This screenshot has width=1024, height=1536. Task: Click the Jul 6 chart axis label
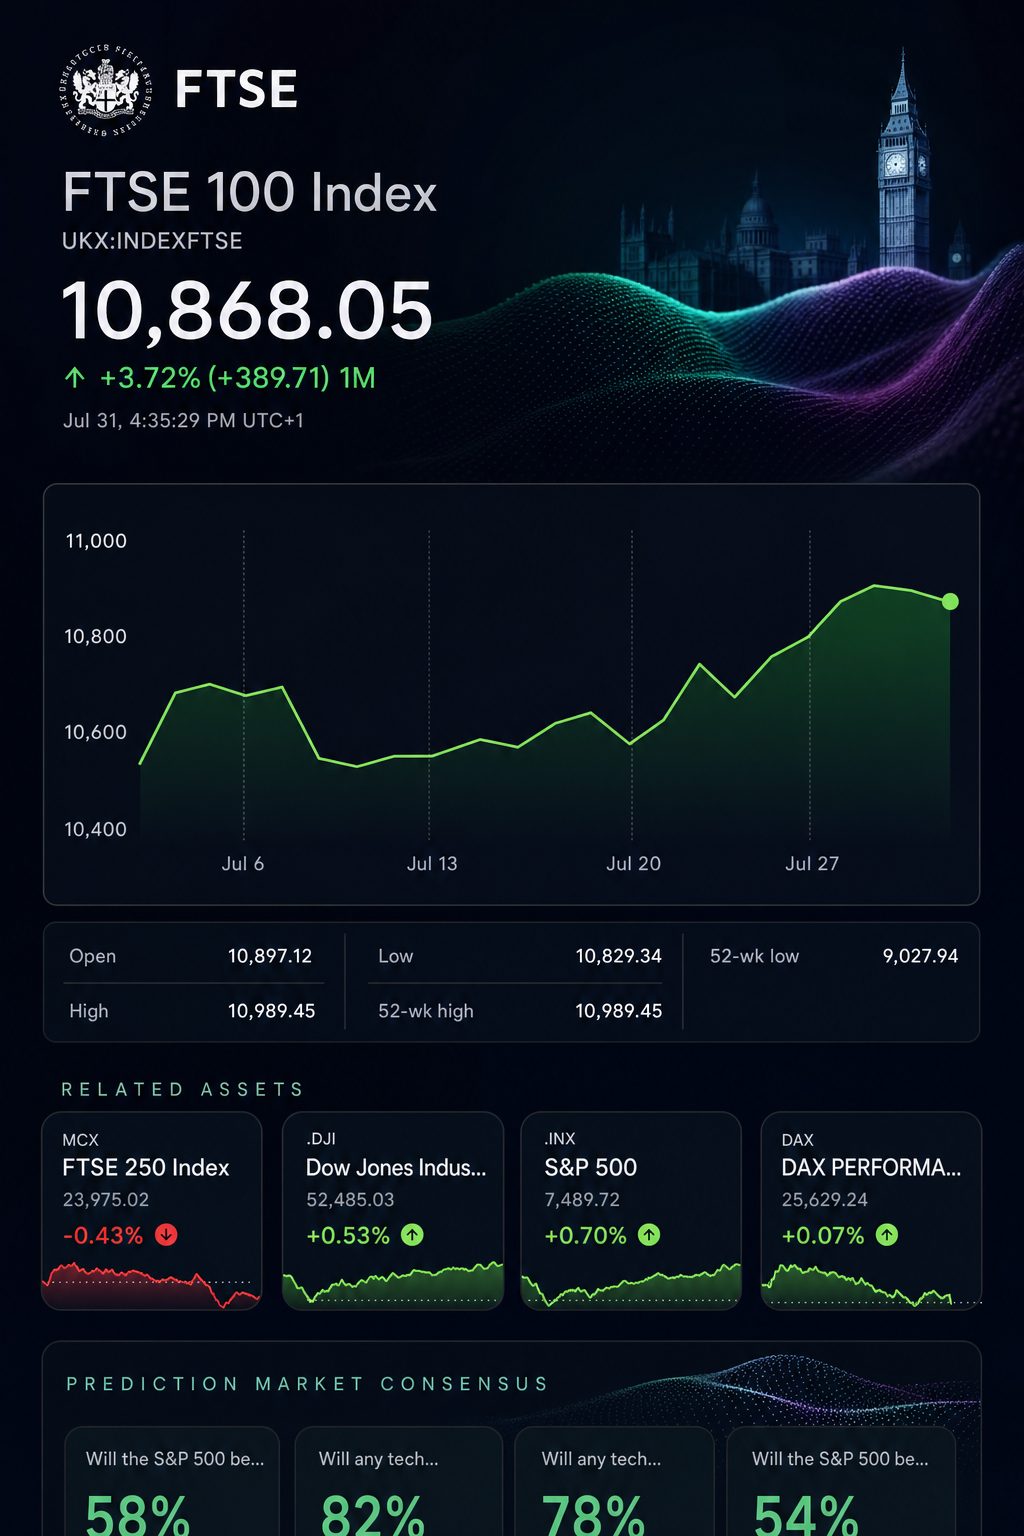[x=243, y=863]
